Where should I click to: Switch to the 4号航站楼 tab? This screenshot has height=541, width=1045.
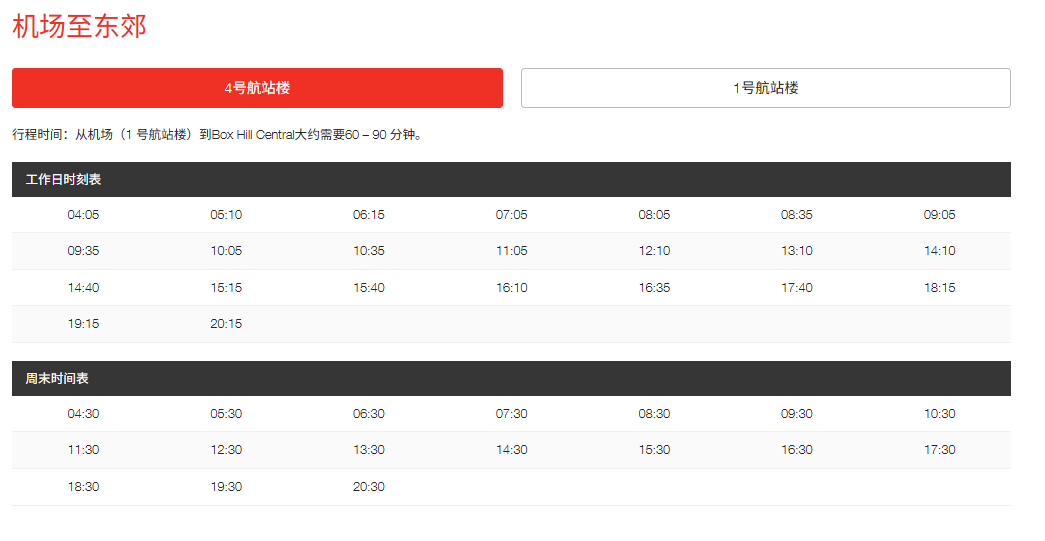[x=257, y=88]
